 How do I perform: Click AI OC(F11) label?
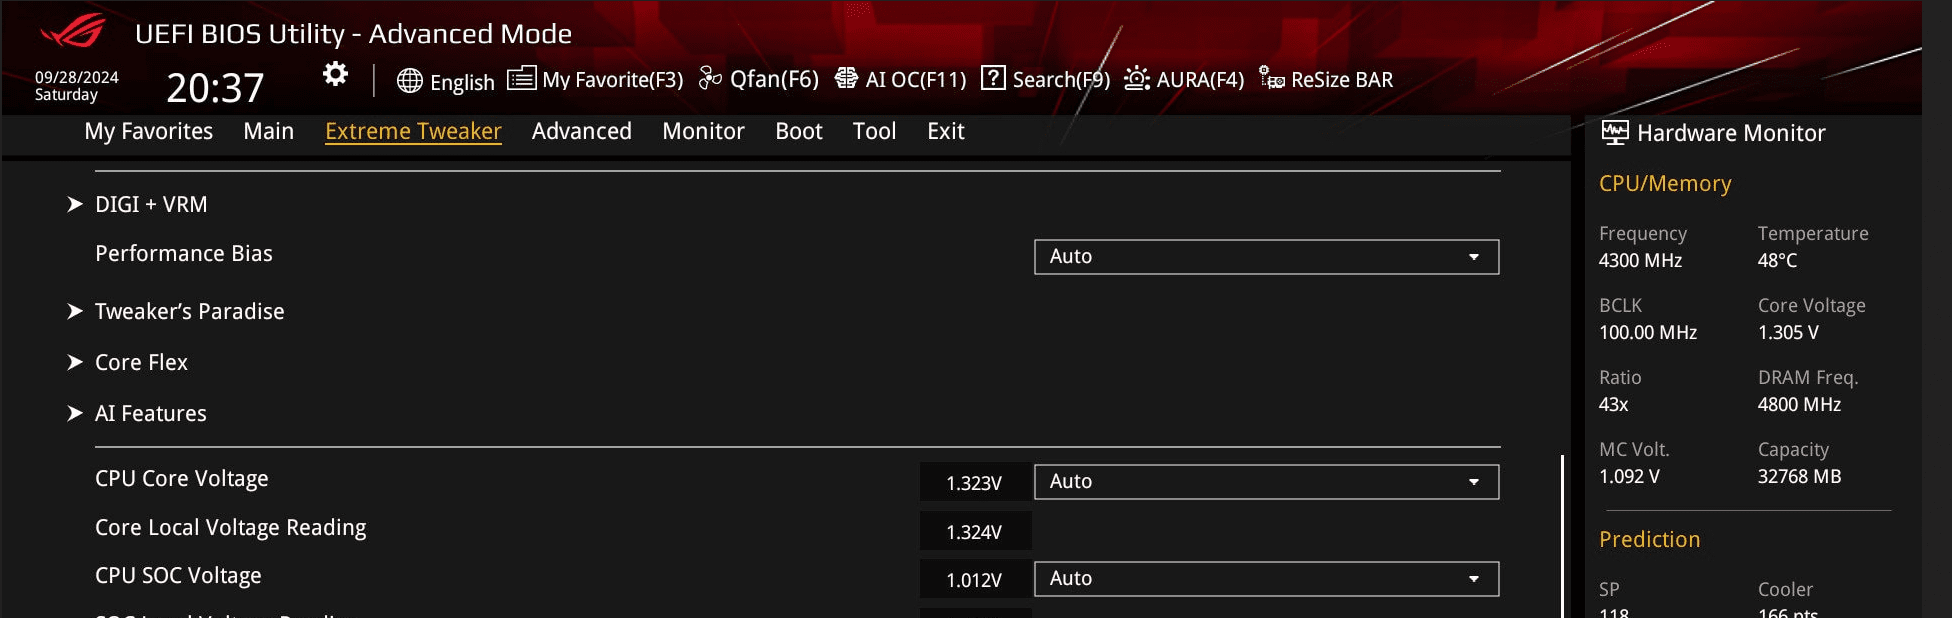(916, 79)
